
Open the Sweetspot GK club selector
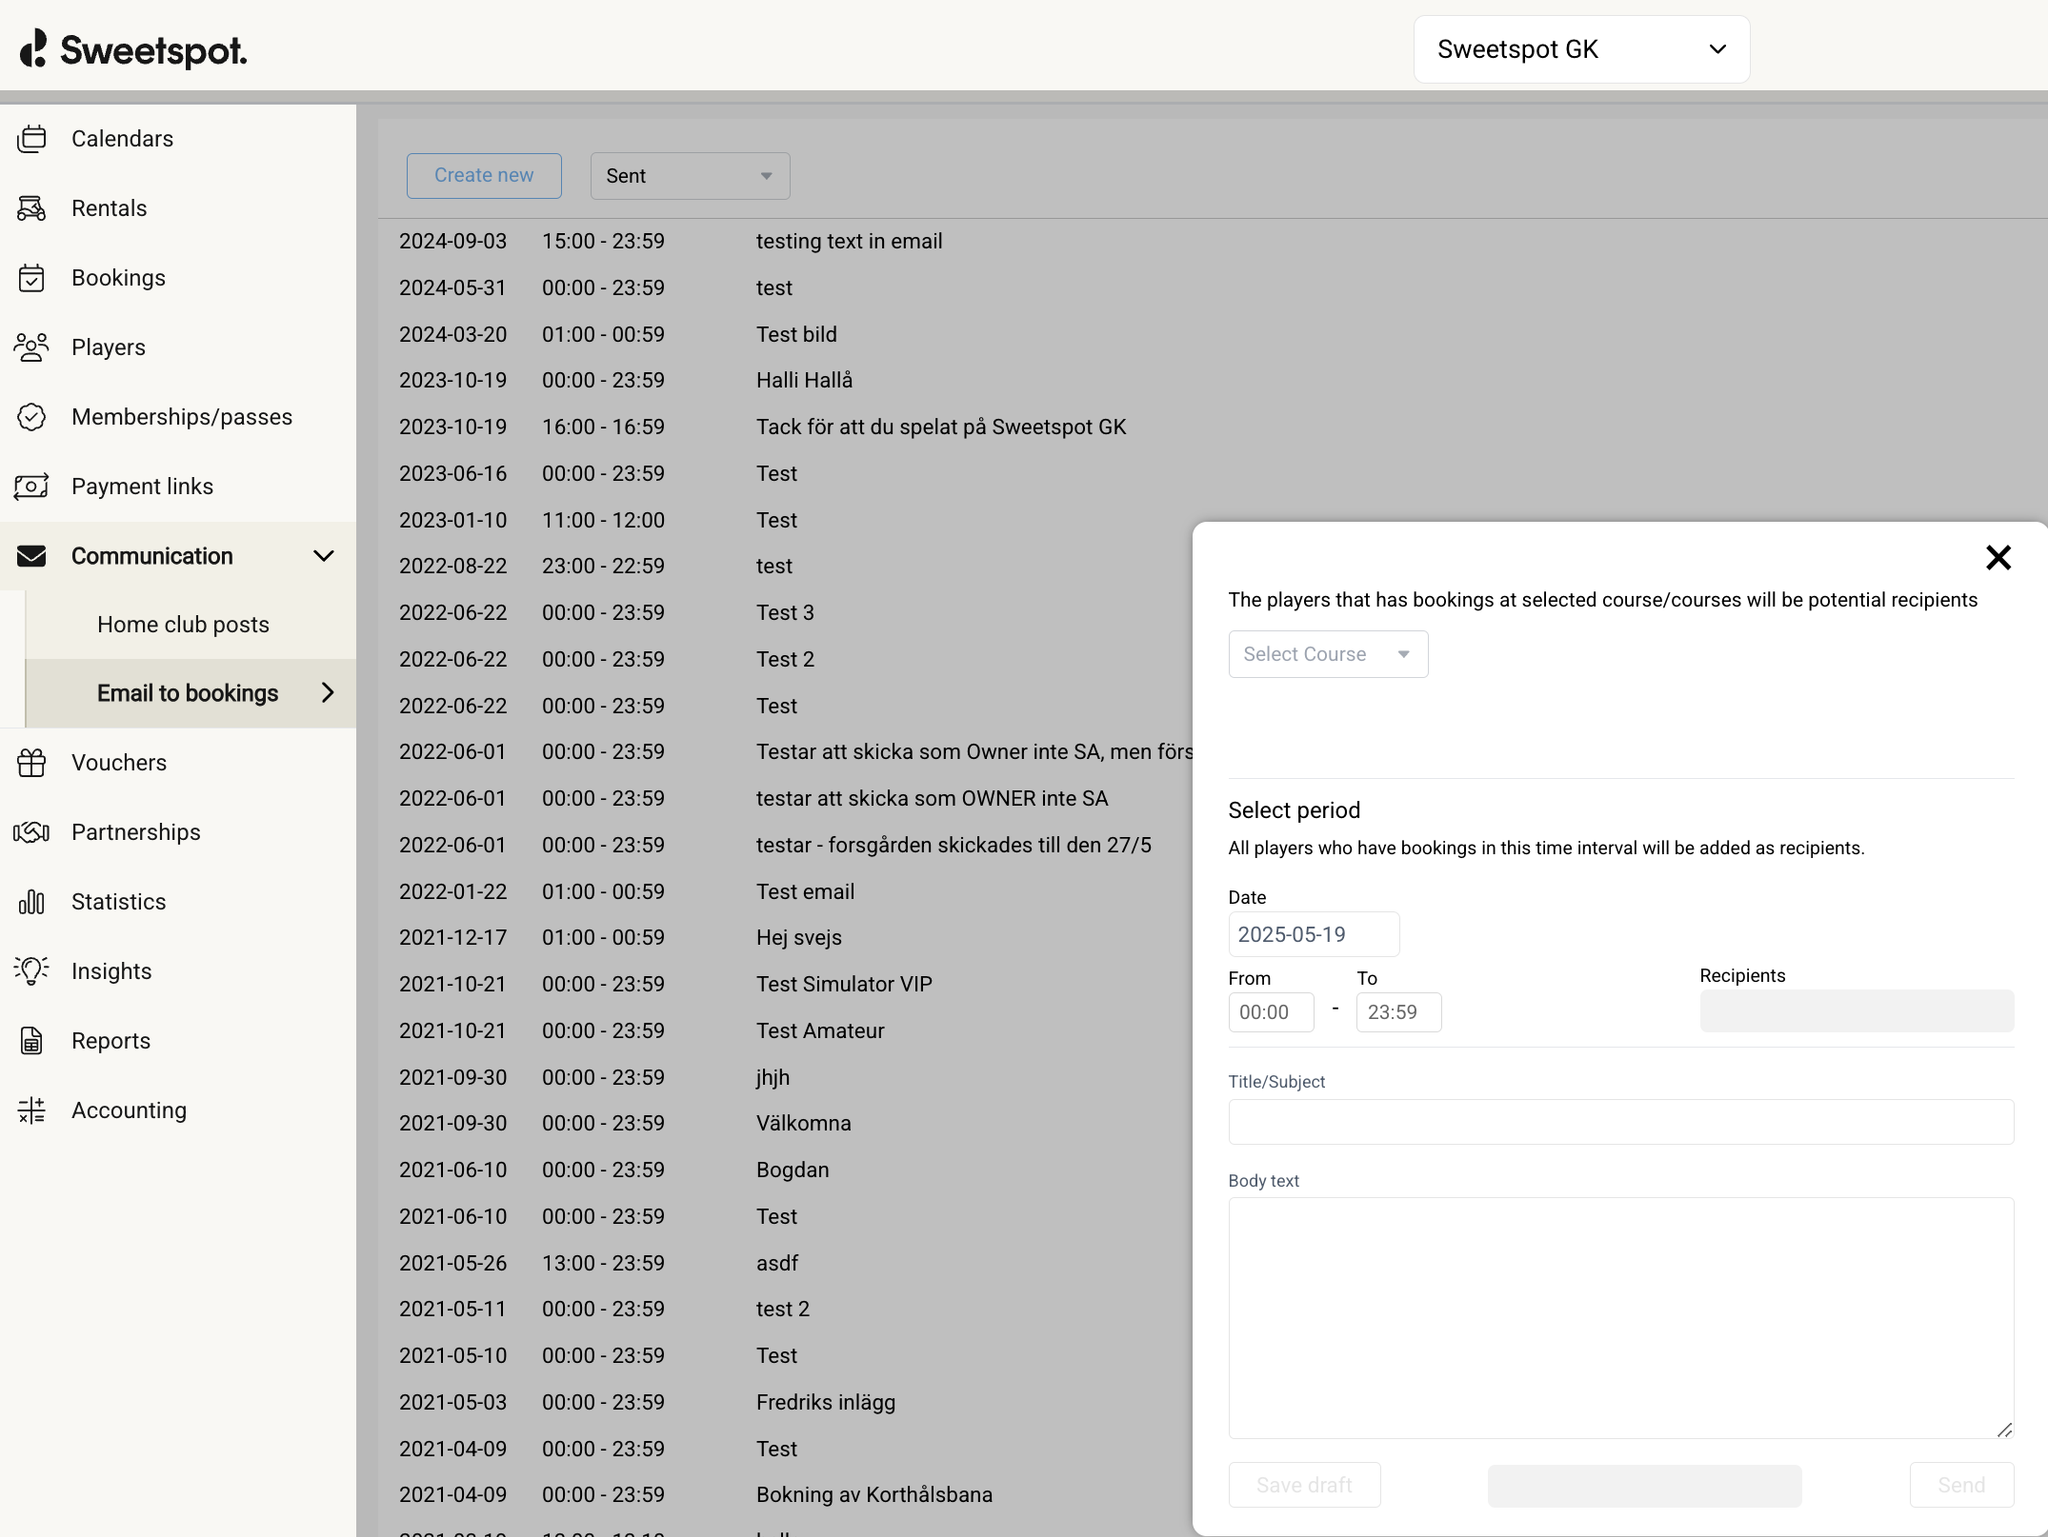pyautogui.click(x=1580, y=48)
